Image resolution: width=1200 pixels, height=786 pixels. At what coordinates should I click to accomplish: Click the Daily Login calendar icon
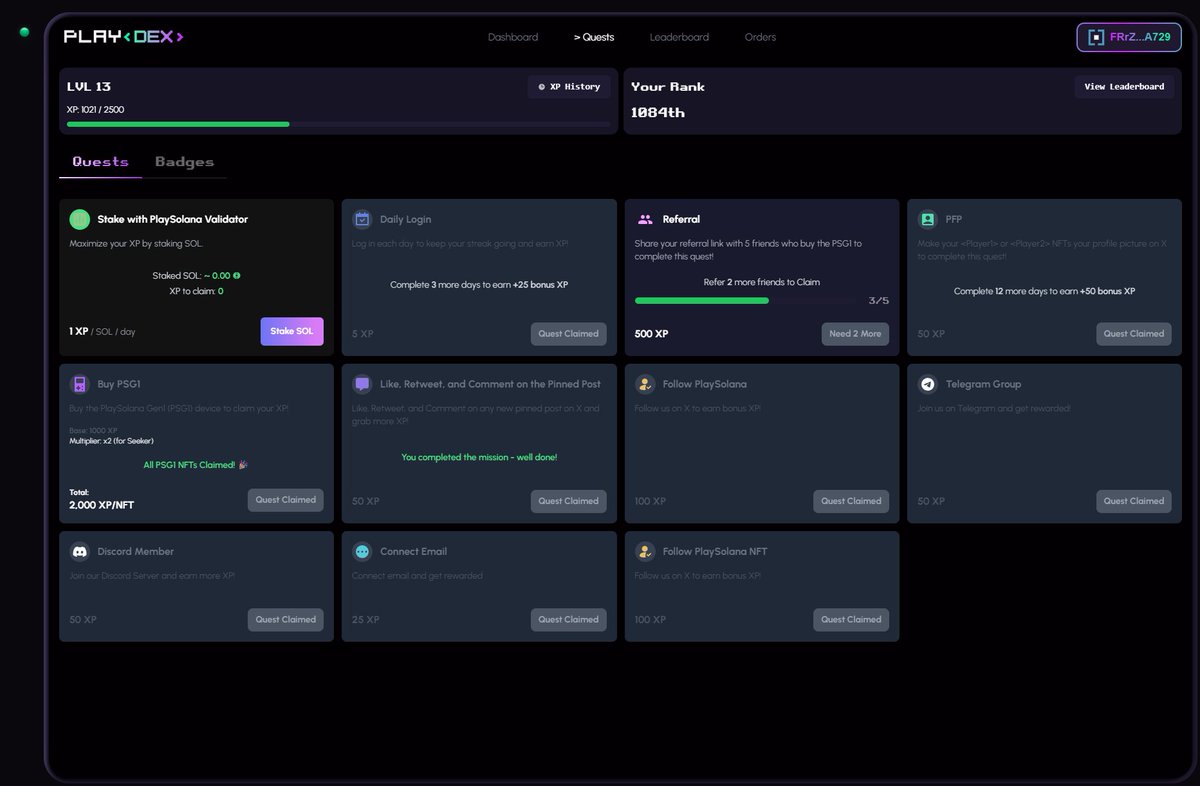coord(362,218)
